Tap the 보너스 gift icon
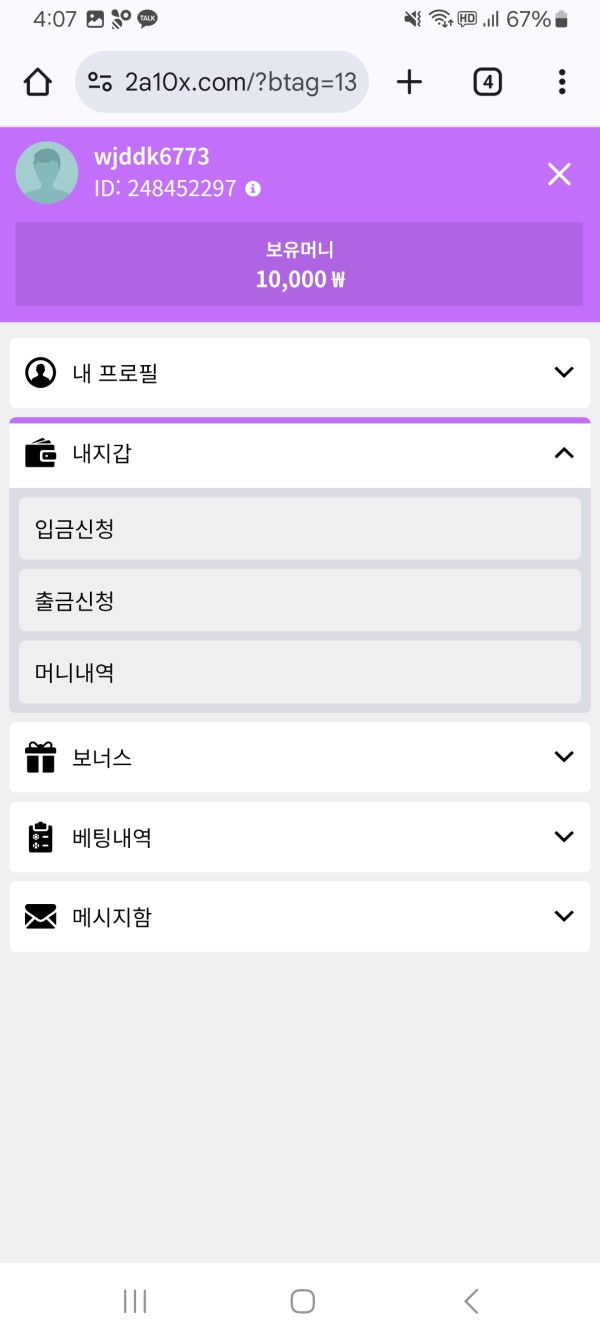 [x=41, y=757]
